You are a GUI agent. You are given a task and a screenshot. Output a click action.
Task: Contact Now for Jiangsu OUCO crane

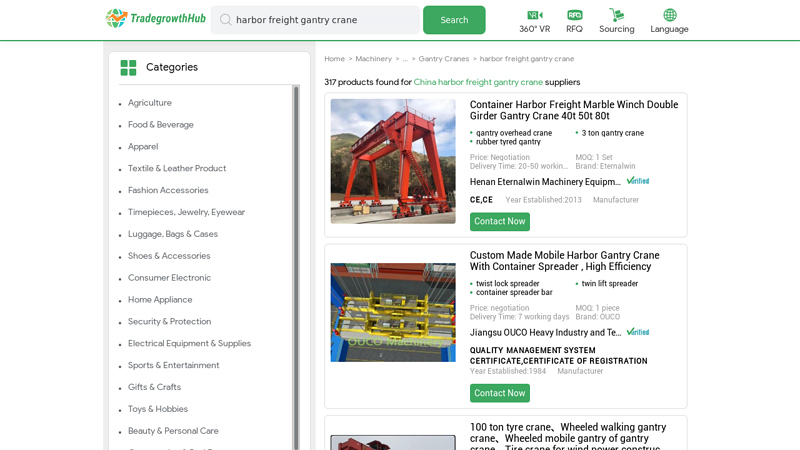tap(499, 393)
